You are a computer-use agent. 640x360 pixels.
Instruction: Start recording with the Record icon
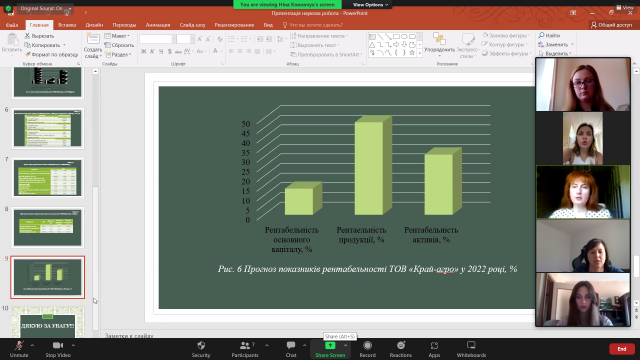point(367,349)
